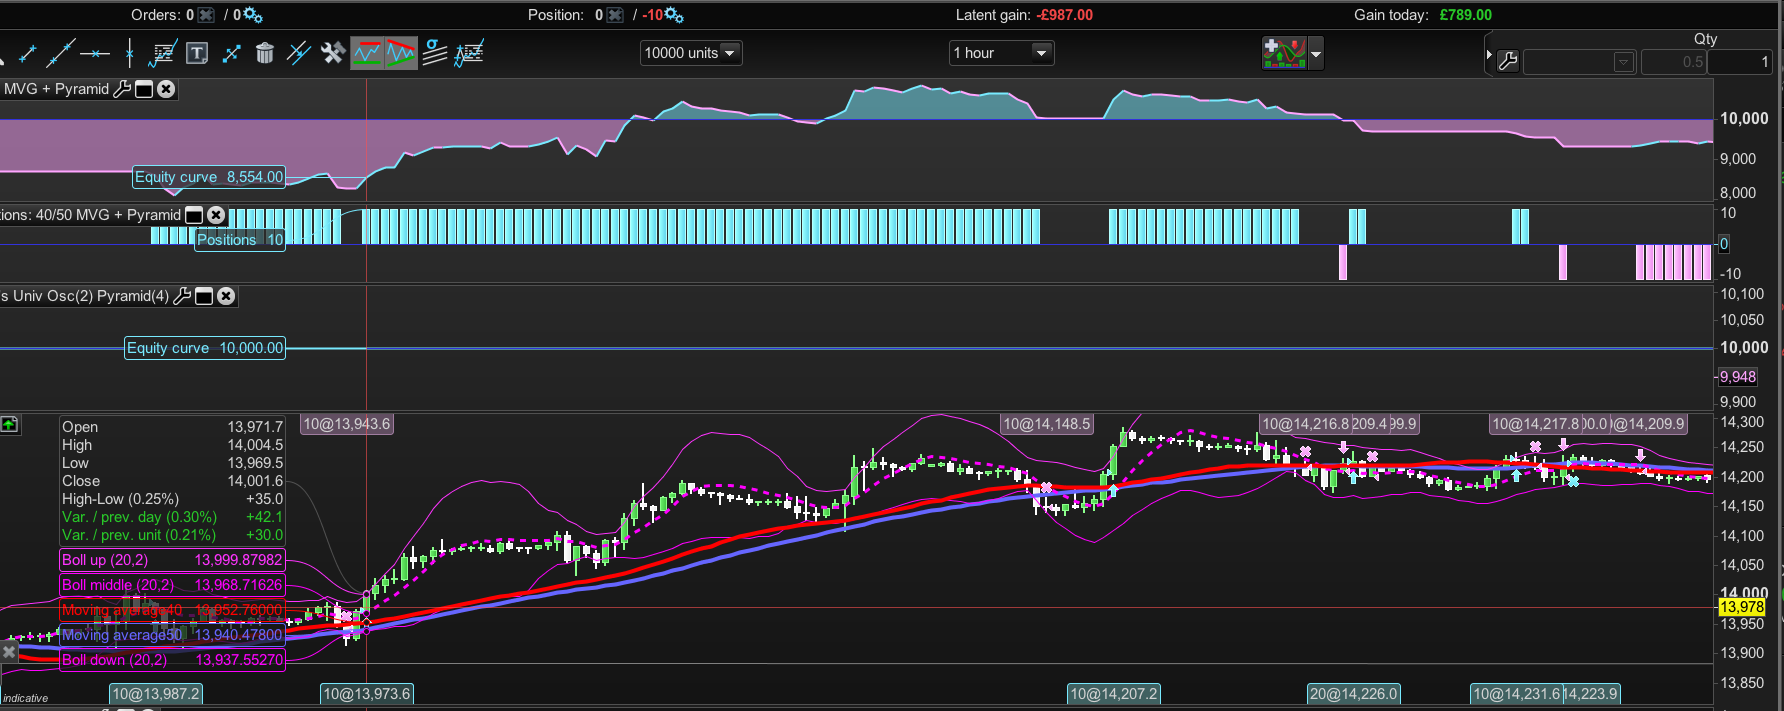1784x711 pixels.
Task: Close the 40/50 MVG + Pyramid positions panel
Action: click(215, 215)
